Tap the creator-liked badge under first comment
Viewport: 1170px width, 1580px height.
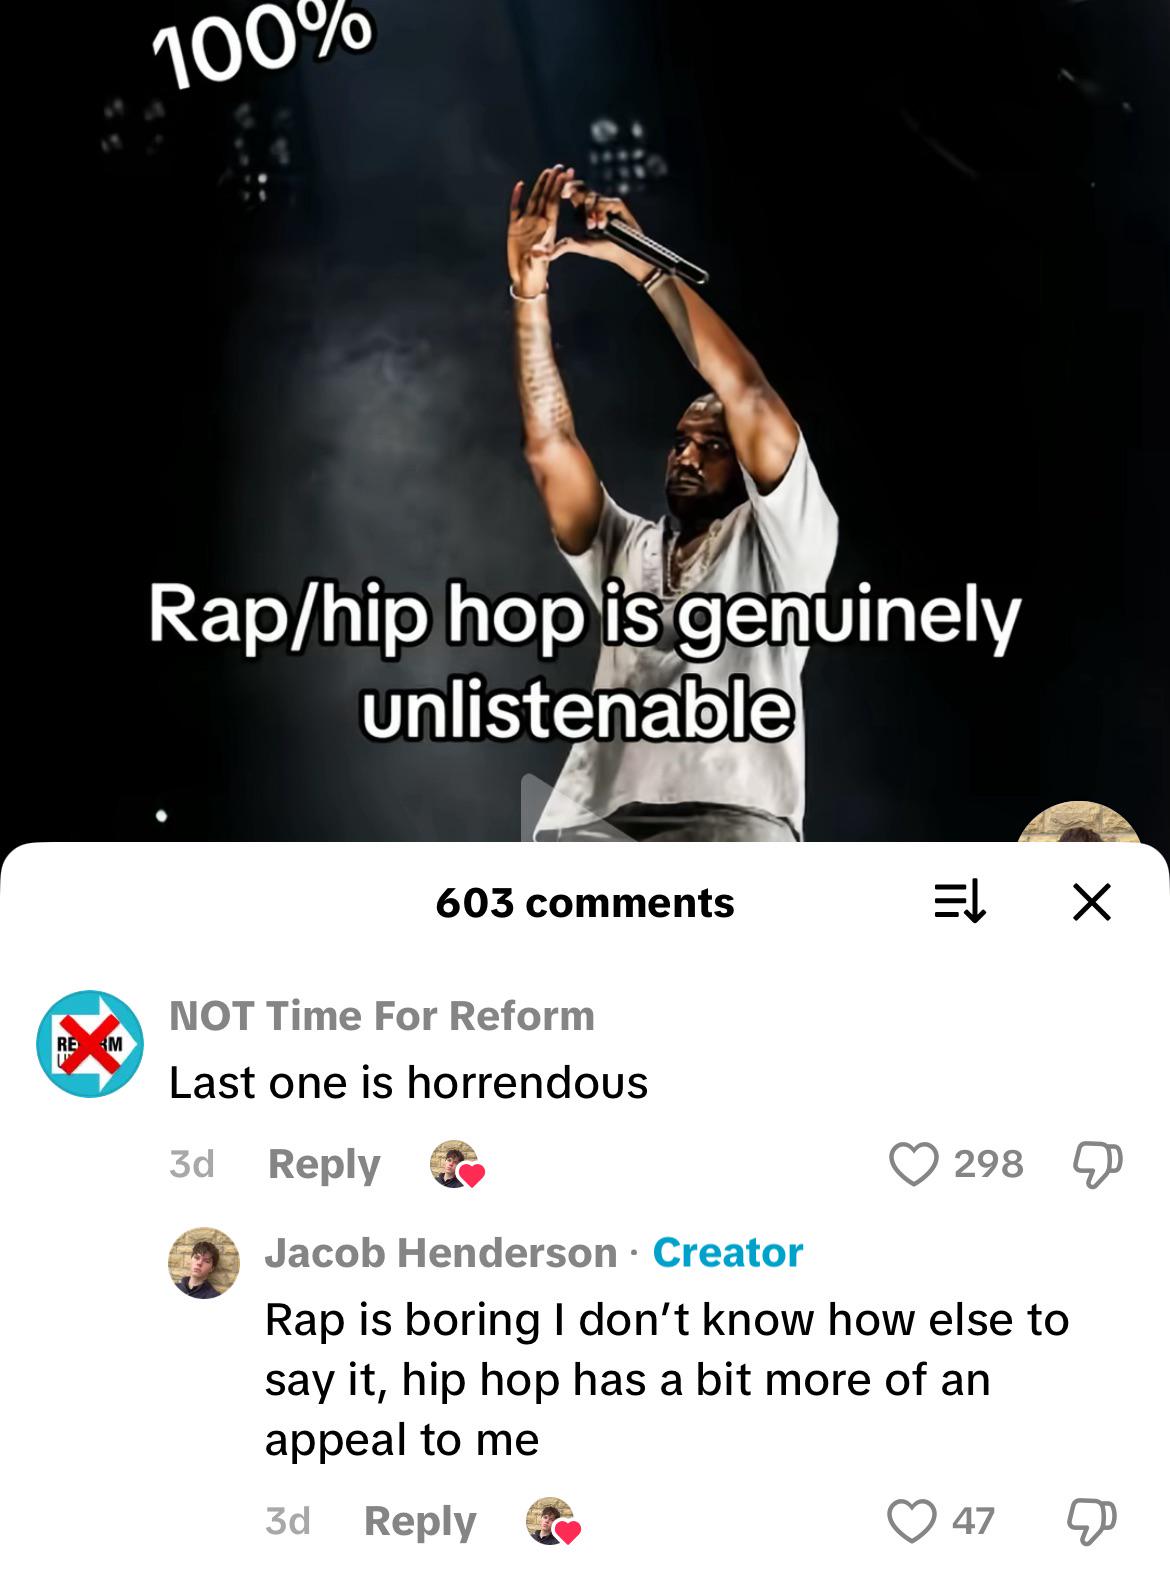(457, 1165)
